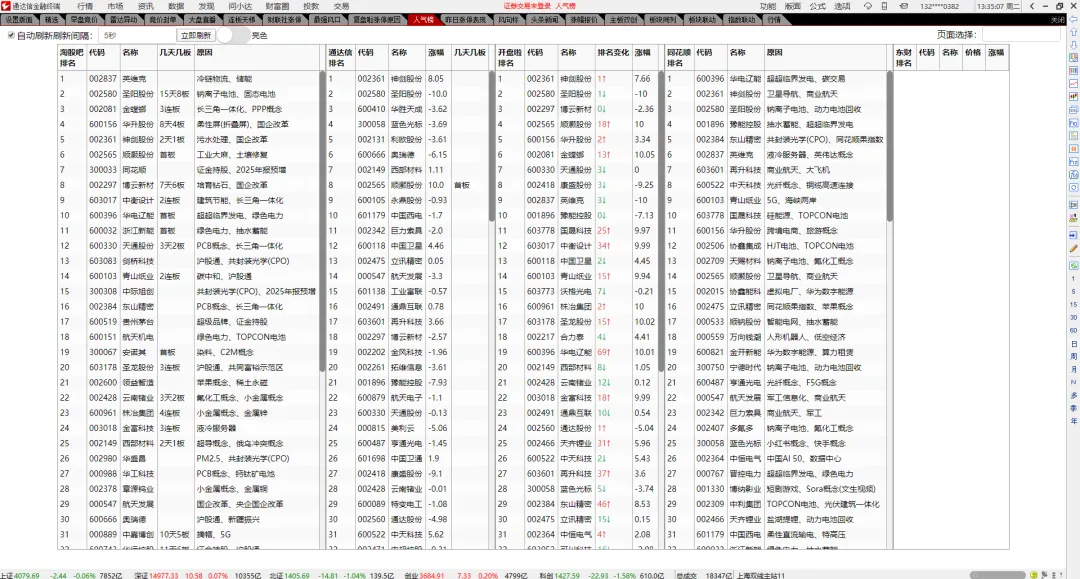
Task: Click the mobile phone icon in title bar
Action: [x=884, y=6]
